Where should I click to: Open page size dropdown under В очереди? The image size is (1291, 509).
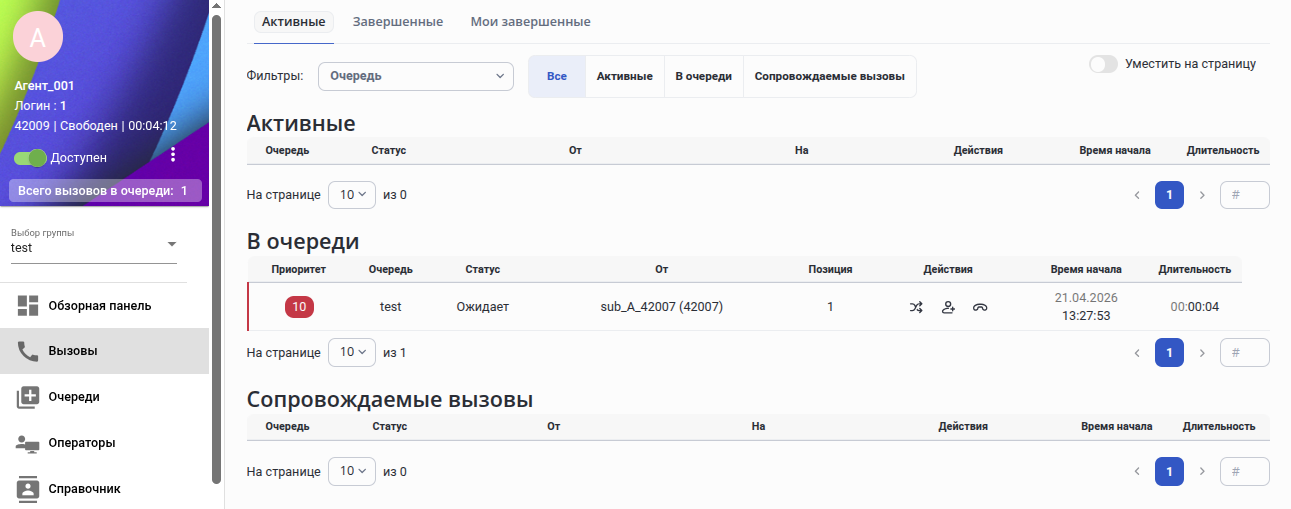click(x=352, y=353)
